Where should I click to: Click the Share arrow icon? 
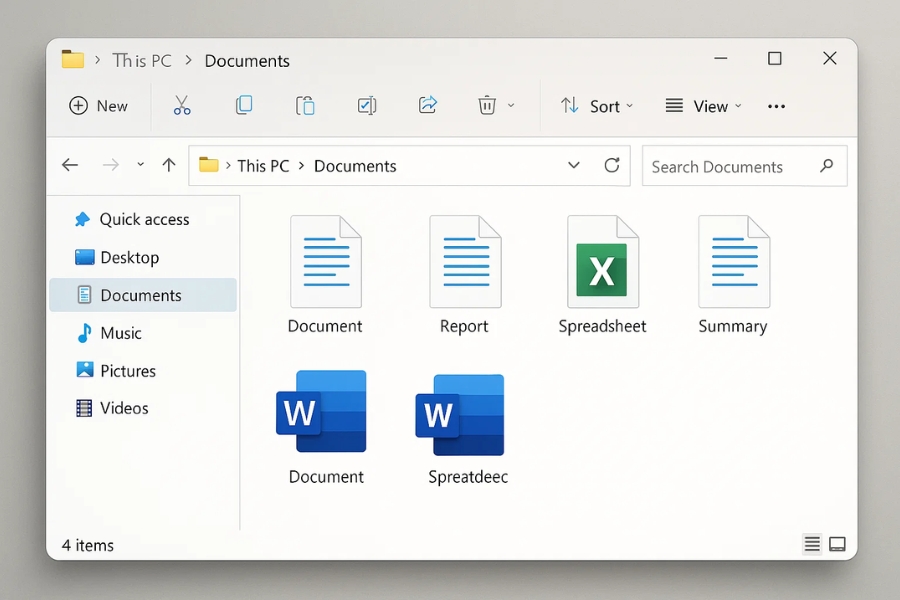click(x=428, y=106)
